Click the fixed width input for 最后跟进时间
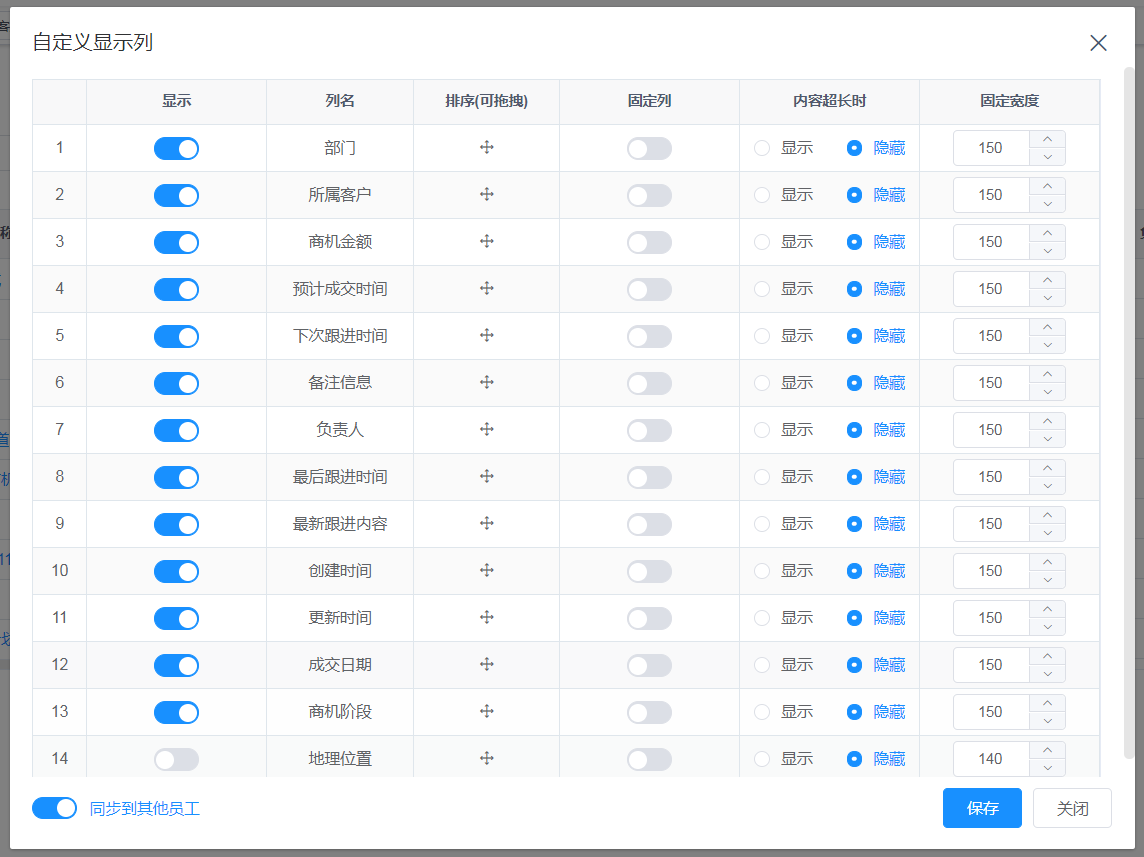 click(990, 477)
